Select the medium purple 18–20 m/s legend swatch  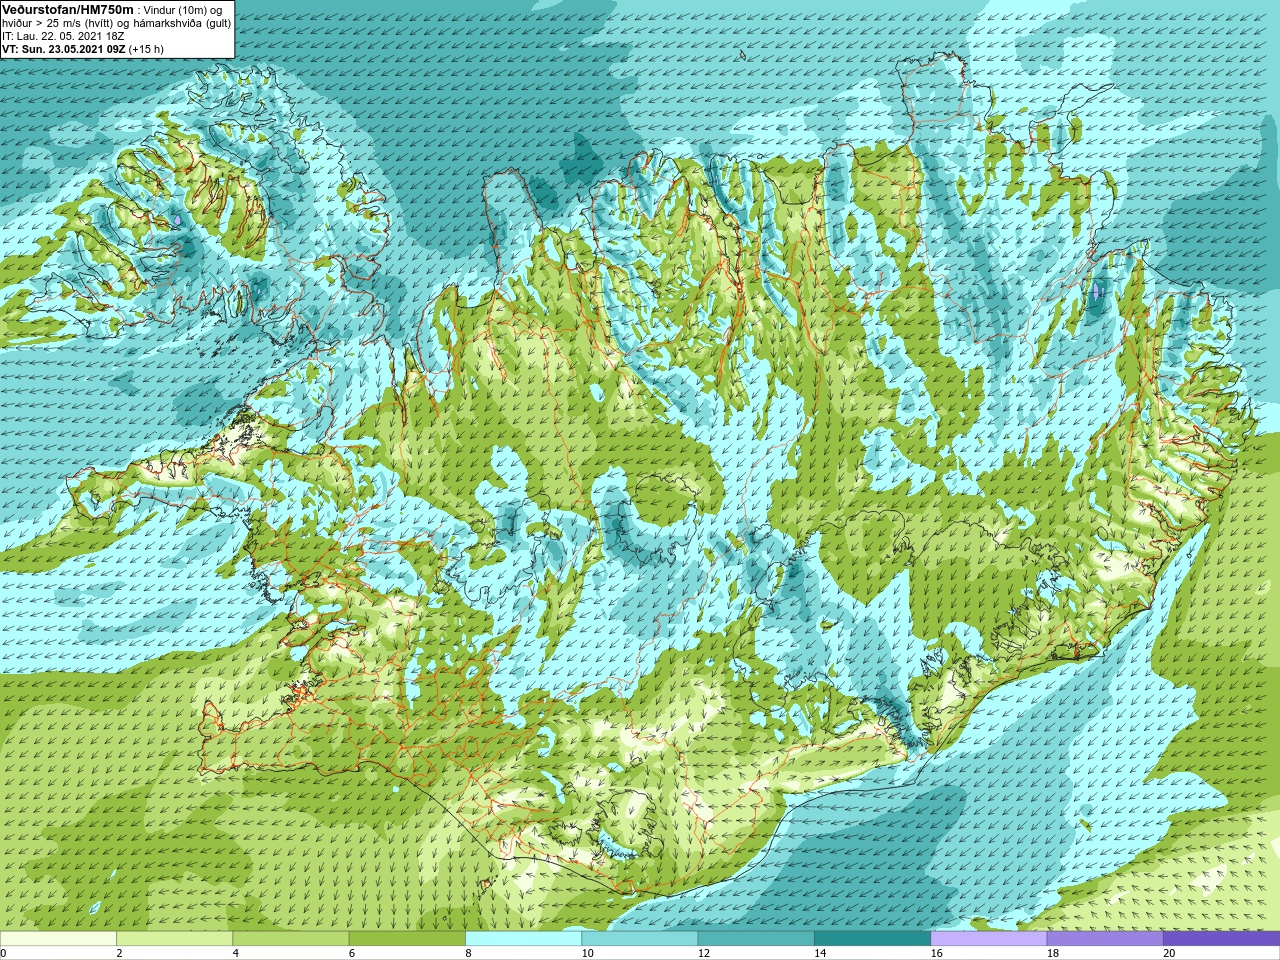(x=1105, y=938)
